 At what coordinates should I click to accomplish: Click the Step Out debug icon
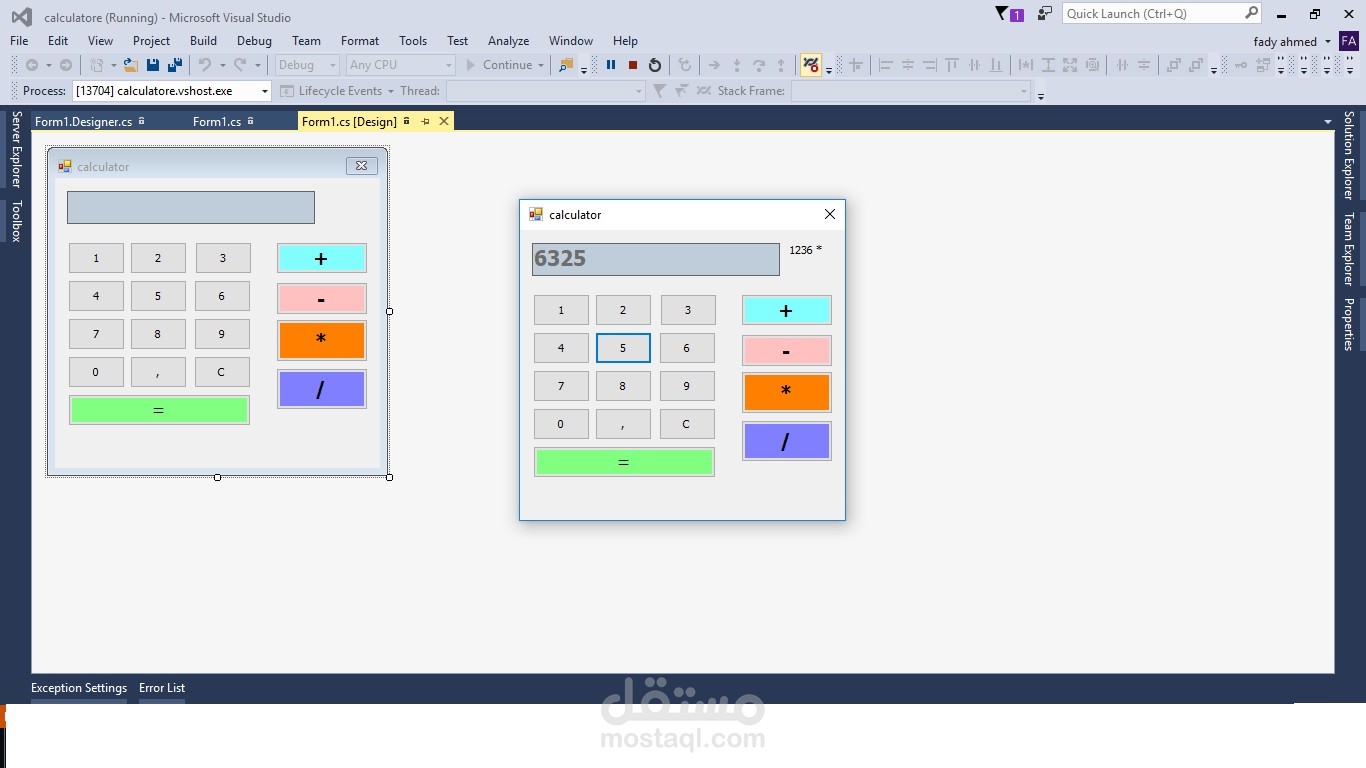click(781, 65)
